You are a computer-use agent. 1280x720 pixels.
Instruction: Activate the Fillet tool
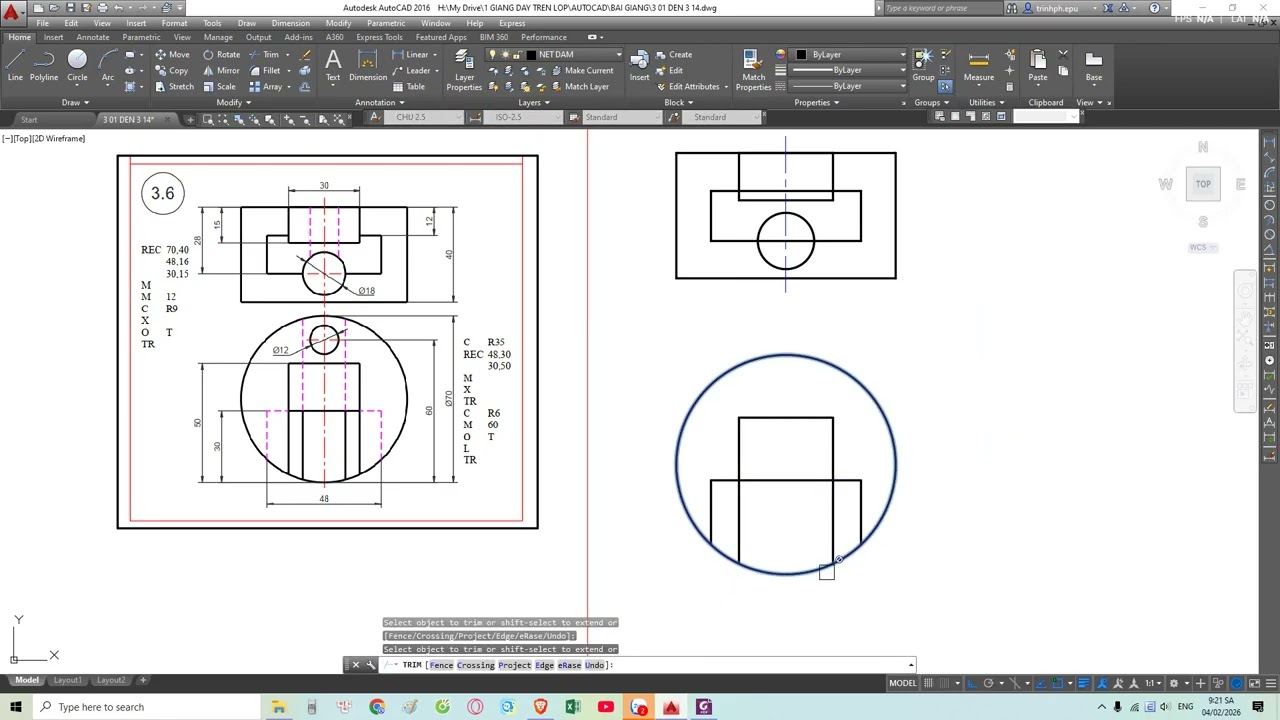[x=265, y=71]
